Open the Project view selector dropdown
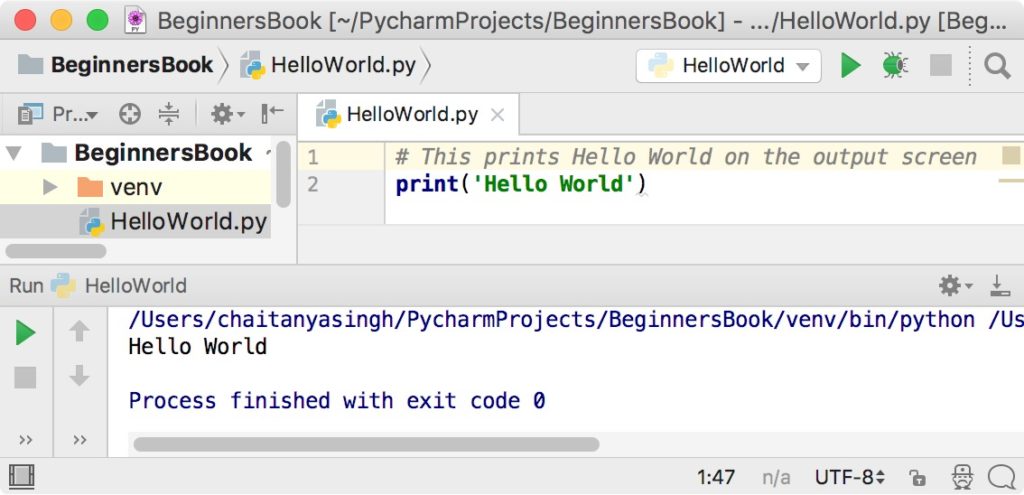The height and width of the screenshot is (495, 1024). (58, 115)
